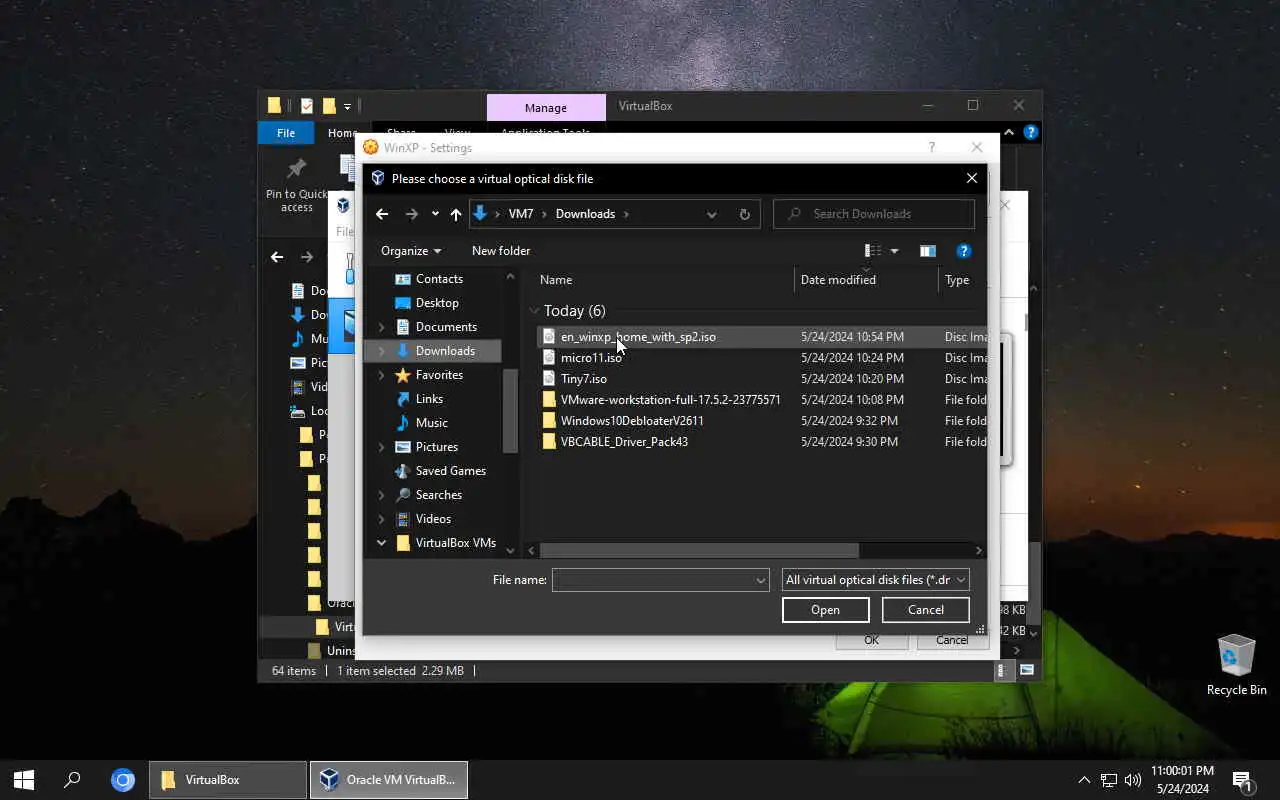Select Links in navigation tree
1280x800 pixels.
(429, 399)
